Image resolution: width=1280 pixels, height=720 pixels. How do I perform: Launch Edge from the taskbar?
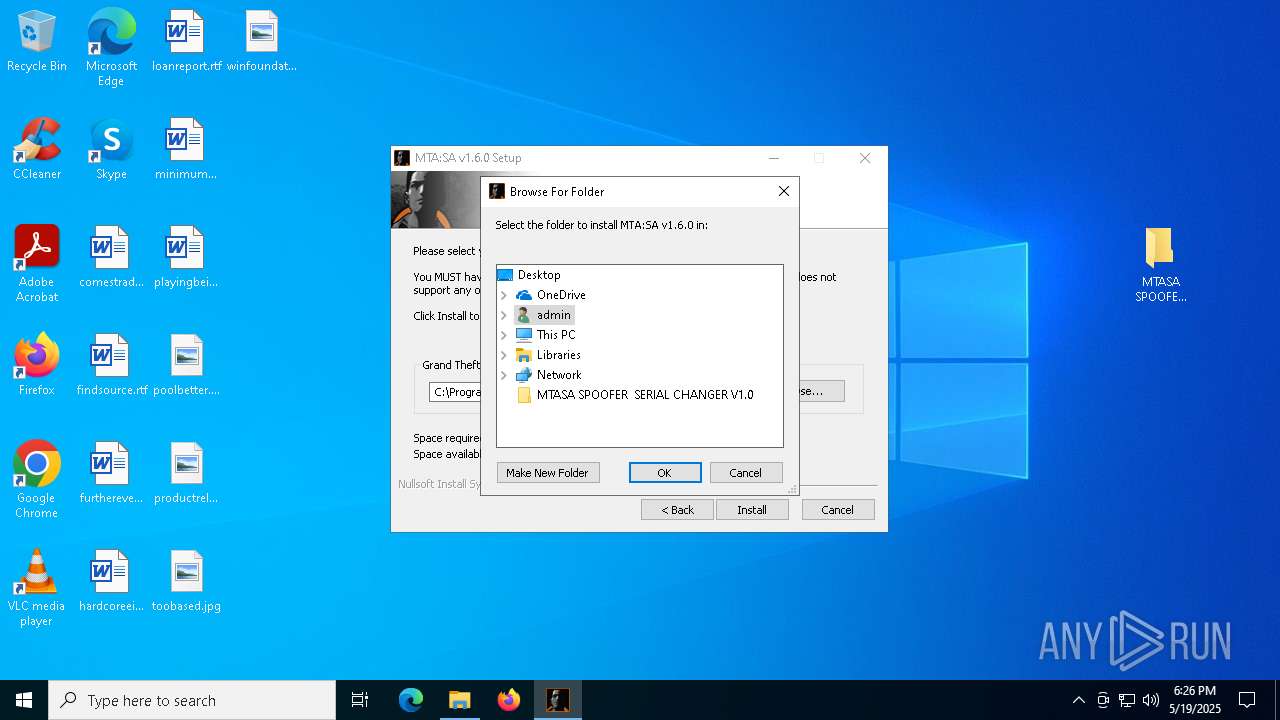(411, 700)
